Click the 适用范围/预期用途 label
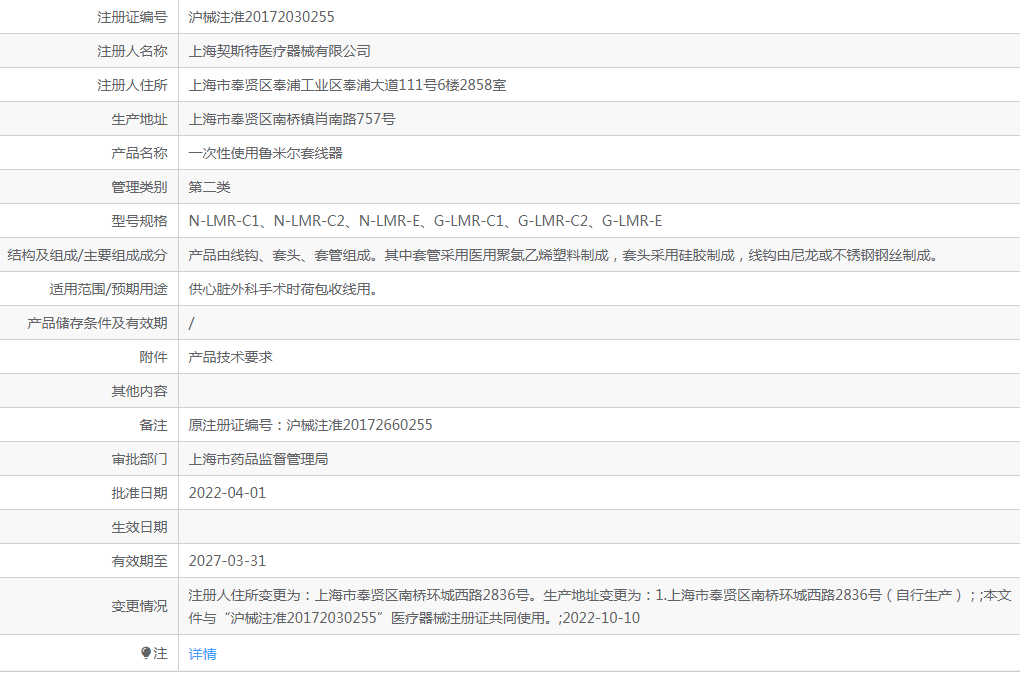Screen dimensions: 1020x683 [108, 289]
